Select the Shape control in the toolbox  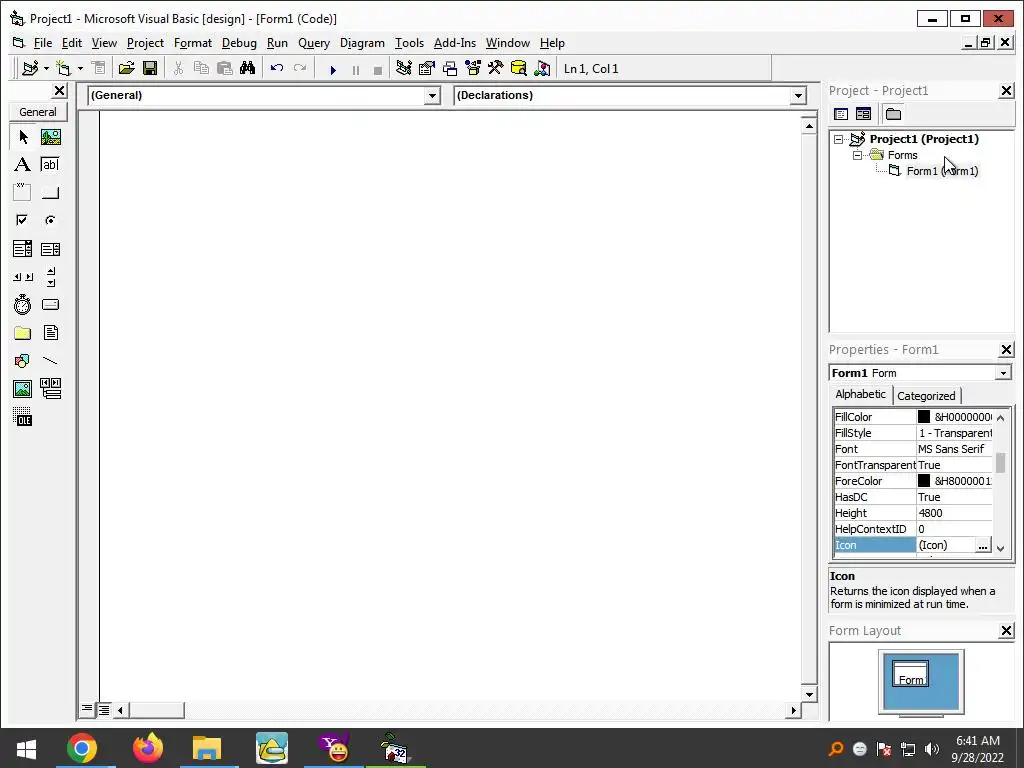(22, 360)
